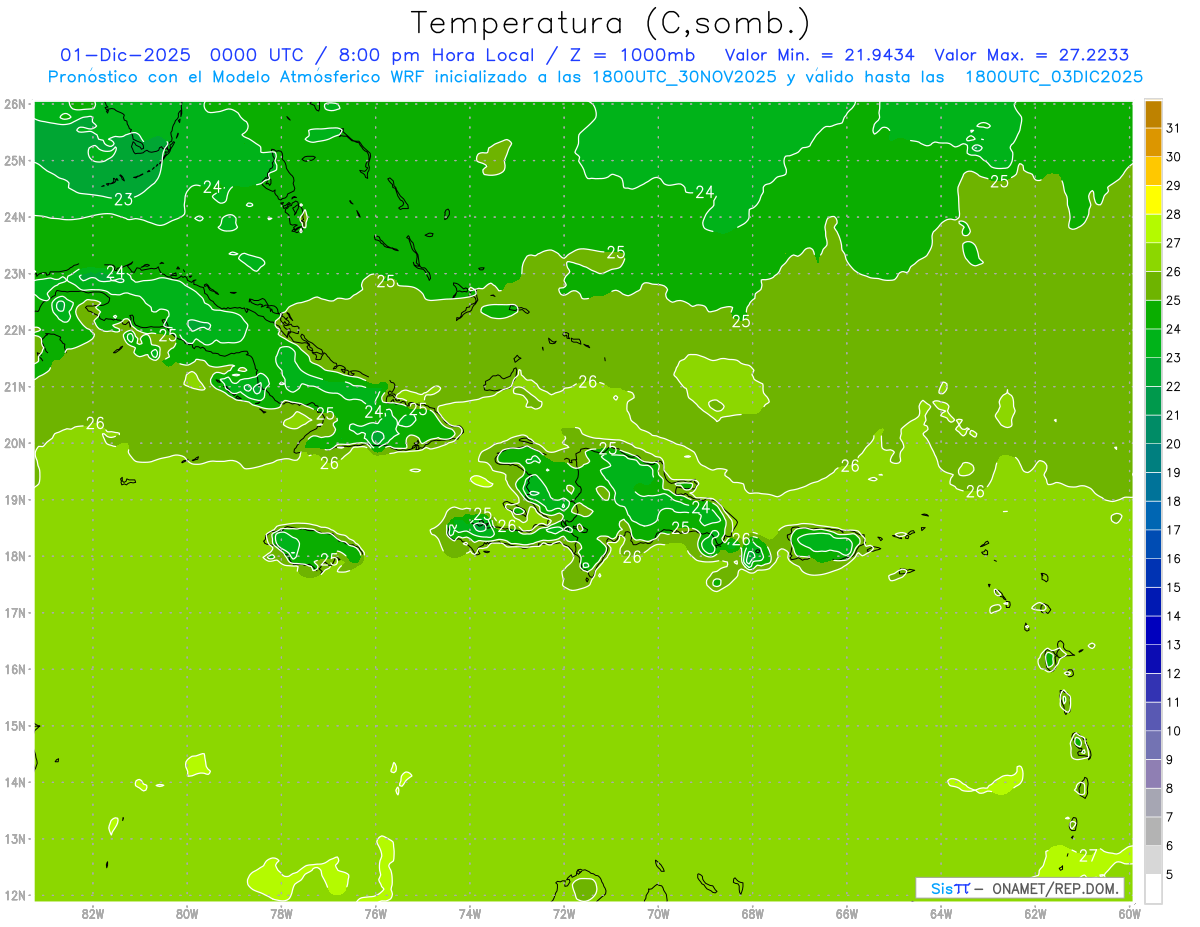This screenshot has height=927, width=1200.
Task: Click the "15N" latitude axis label
Action: [14, 725]
